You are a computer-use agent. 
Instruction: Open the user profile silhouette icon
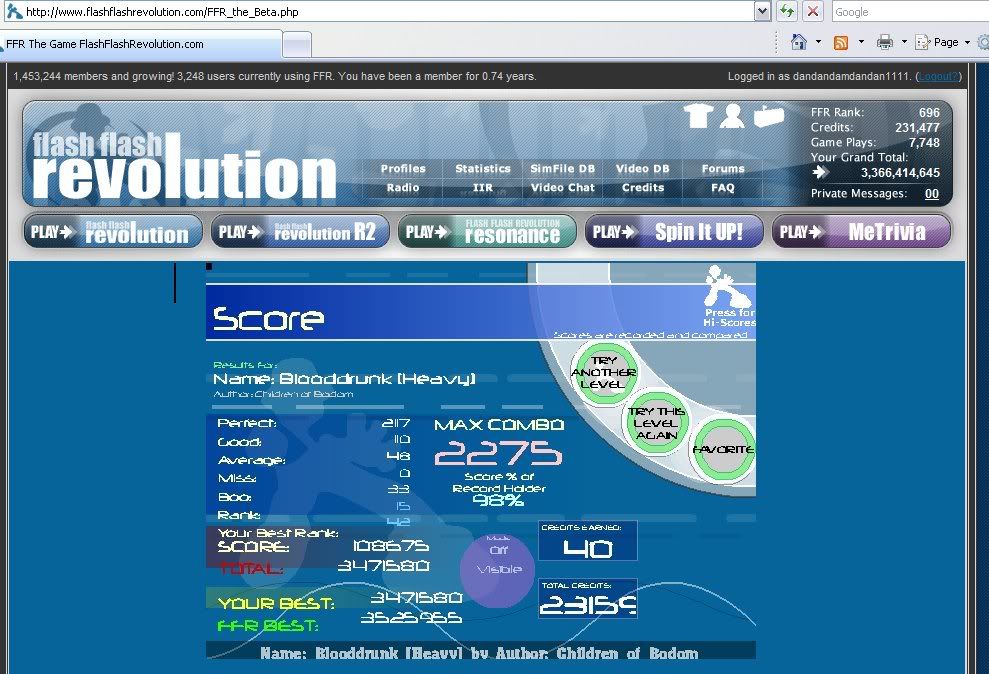click(732, 117)
